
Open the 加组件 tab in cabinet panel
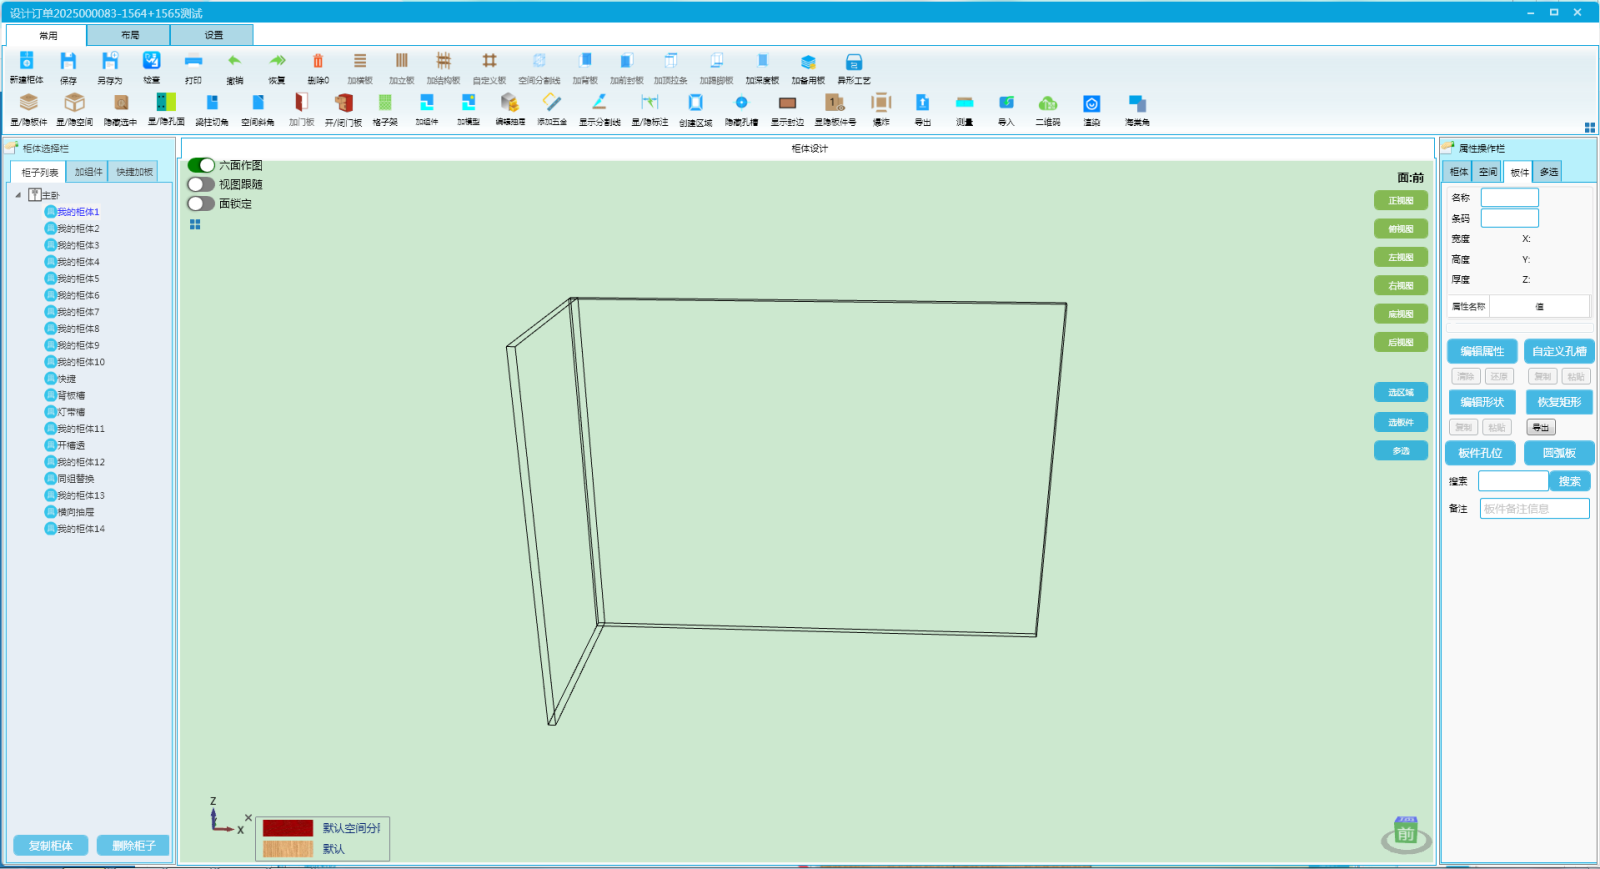tap(88, 172)
